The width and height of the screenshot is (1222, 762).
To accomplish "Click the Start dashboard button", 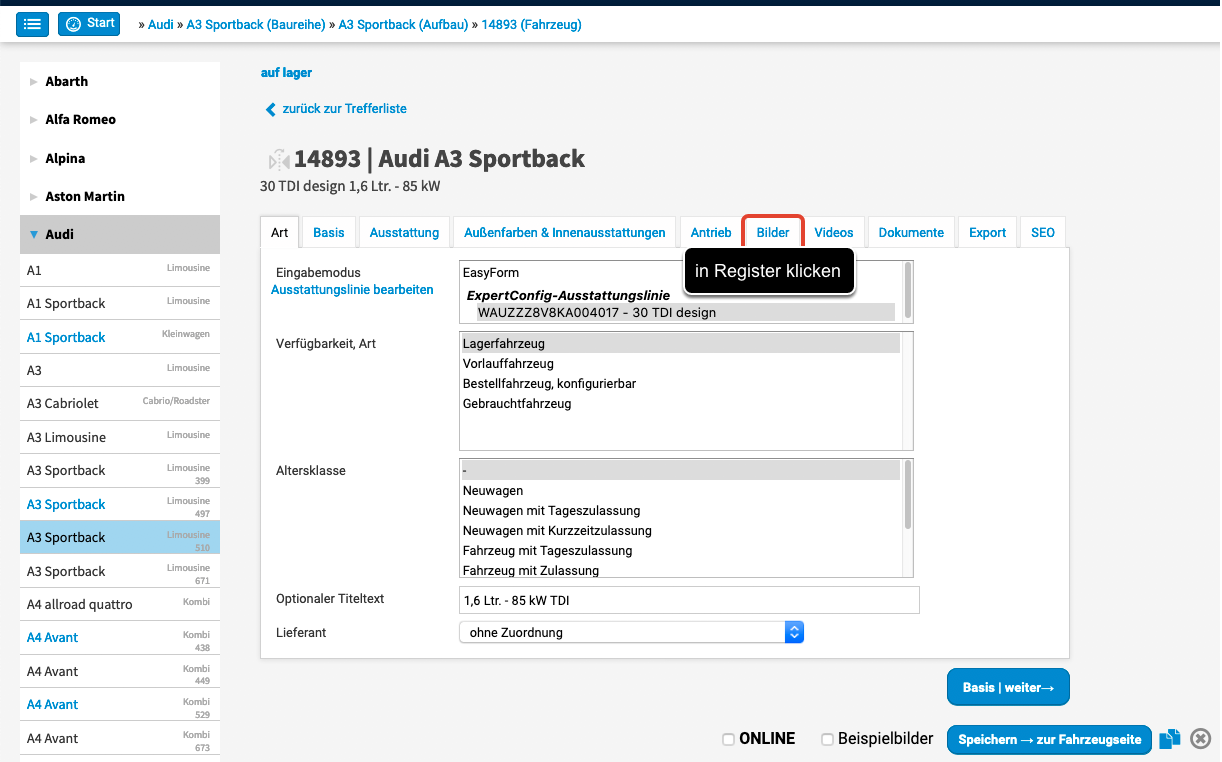I will point(89,24).
